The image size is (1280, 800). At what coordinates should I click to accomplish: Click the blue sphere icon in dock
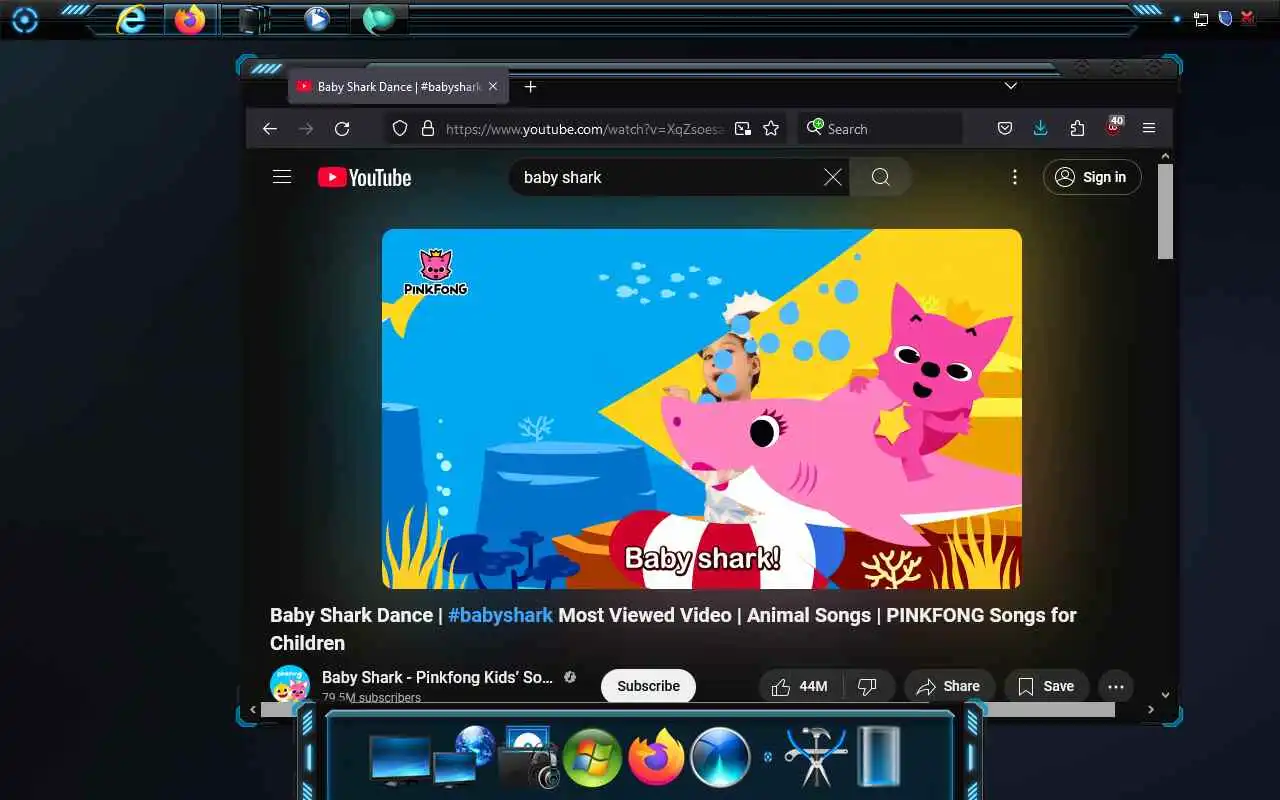point(720,757)
